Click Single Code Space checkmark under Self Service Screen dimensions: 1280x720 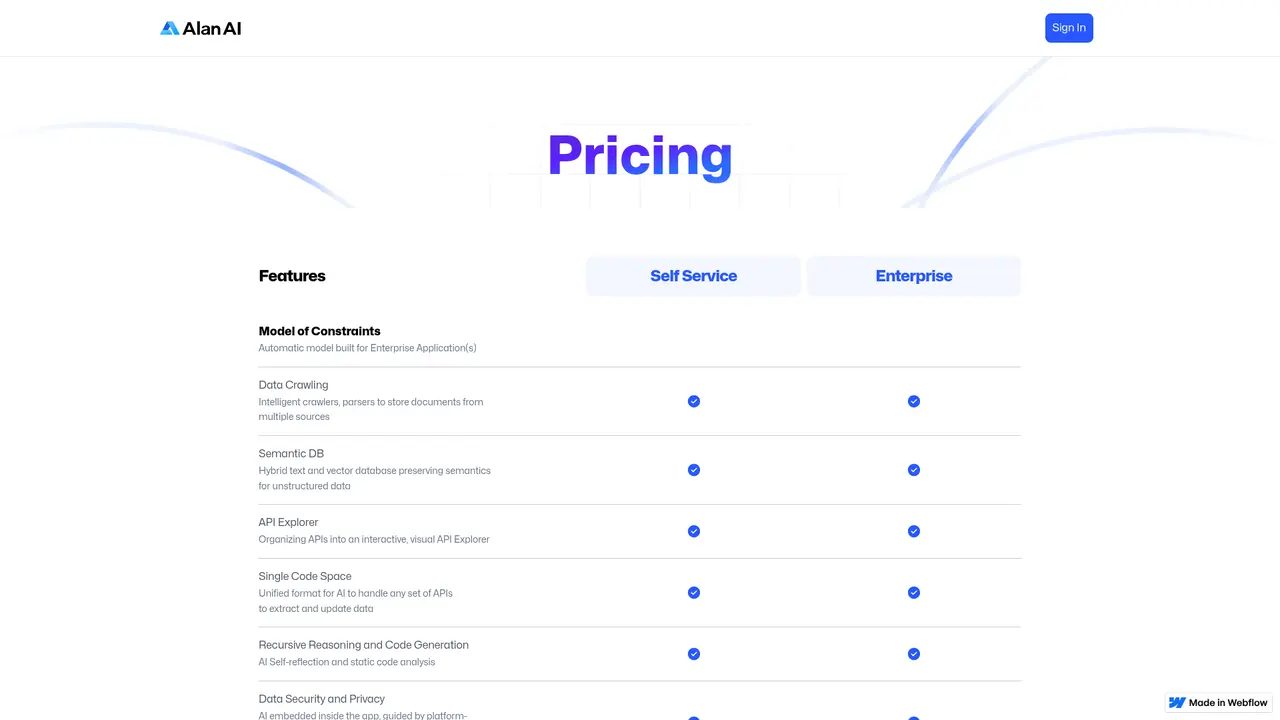pos(694,592)
